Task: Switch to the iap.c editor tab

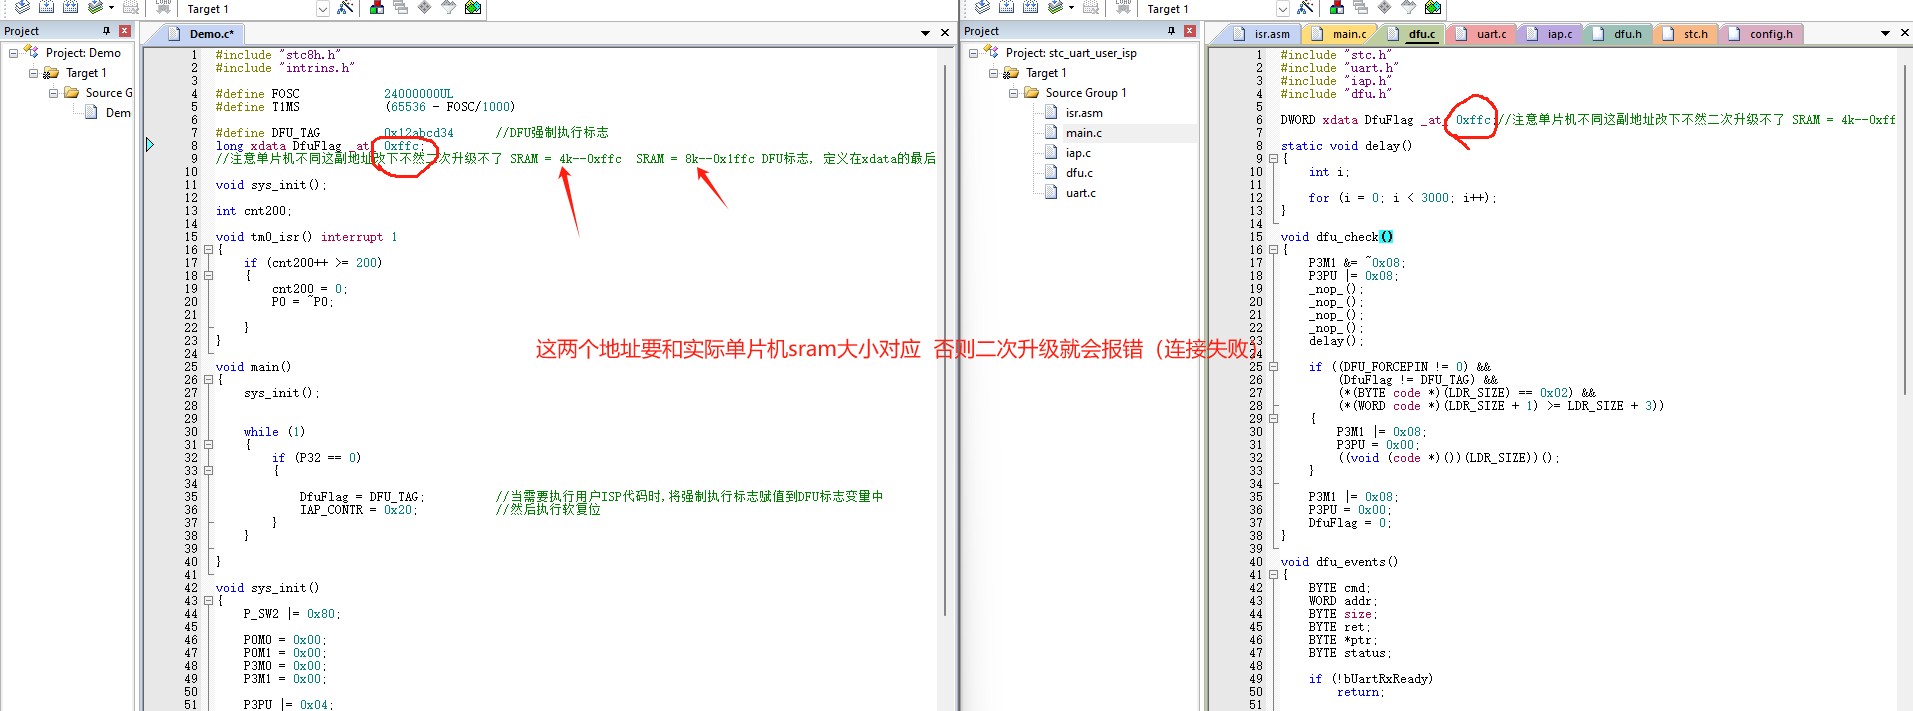Action: pos(1551,34)
